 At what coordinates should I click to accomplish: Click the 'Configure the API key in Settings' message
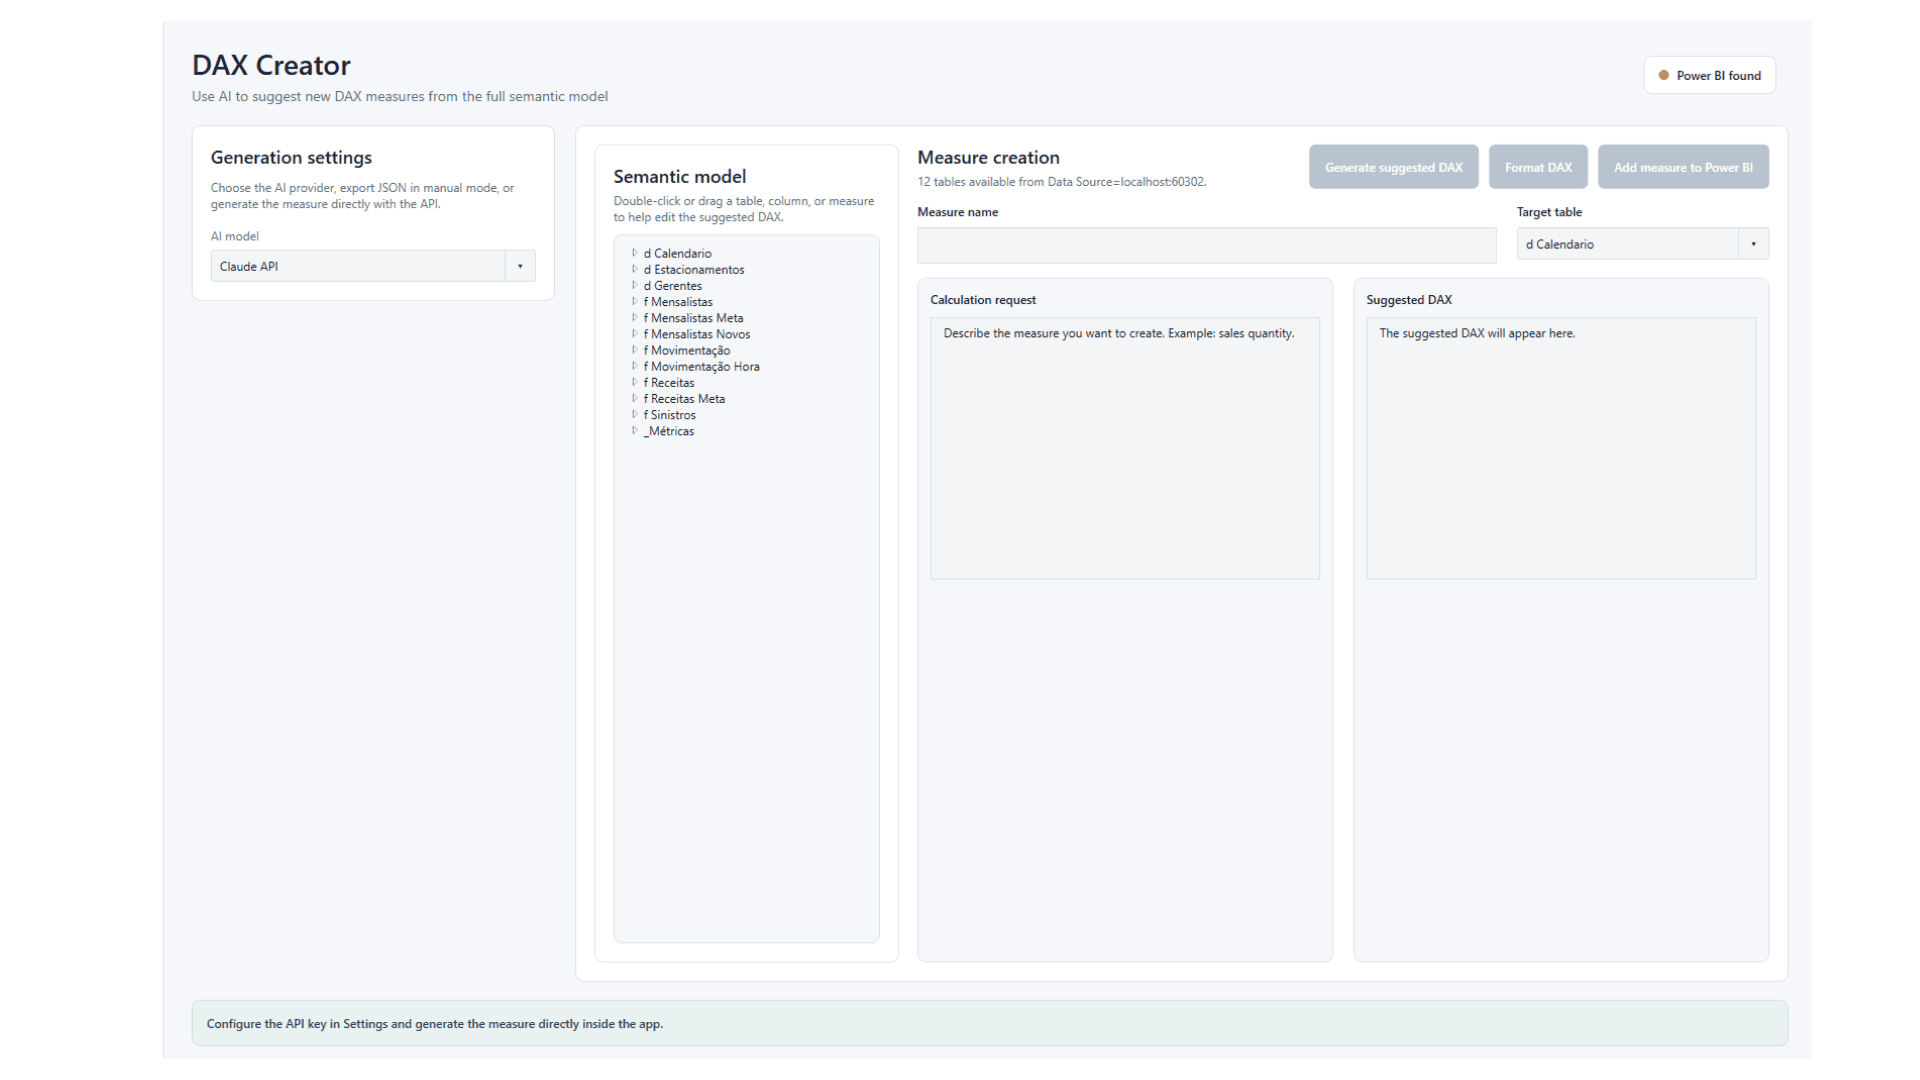(434, 1024)
